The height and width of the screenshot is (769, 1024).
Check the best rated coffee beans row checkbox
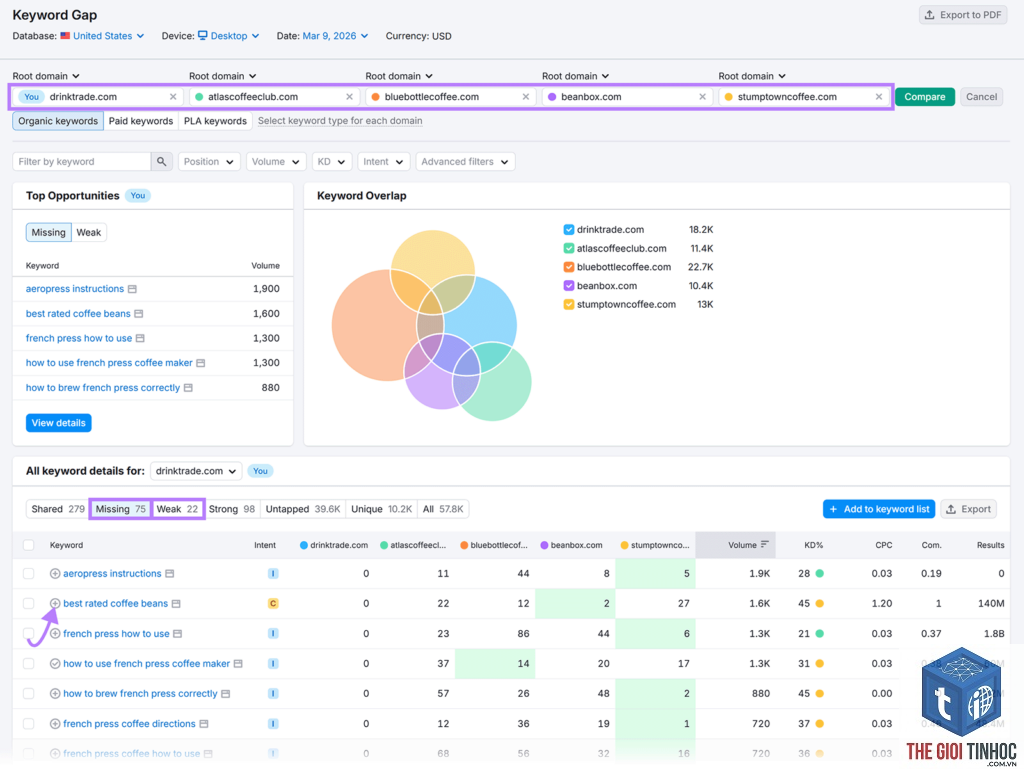point(29,604)
